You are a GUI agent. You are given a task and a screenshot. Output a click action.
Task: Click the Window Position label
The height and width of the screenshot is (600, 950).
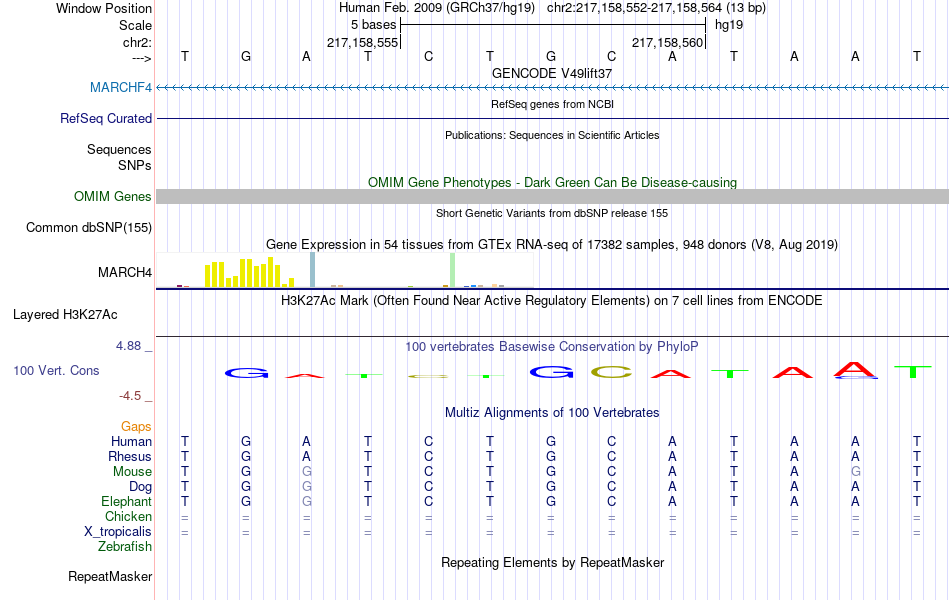(x=104, y=8)
